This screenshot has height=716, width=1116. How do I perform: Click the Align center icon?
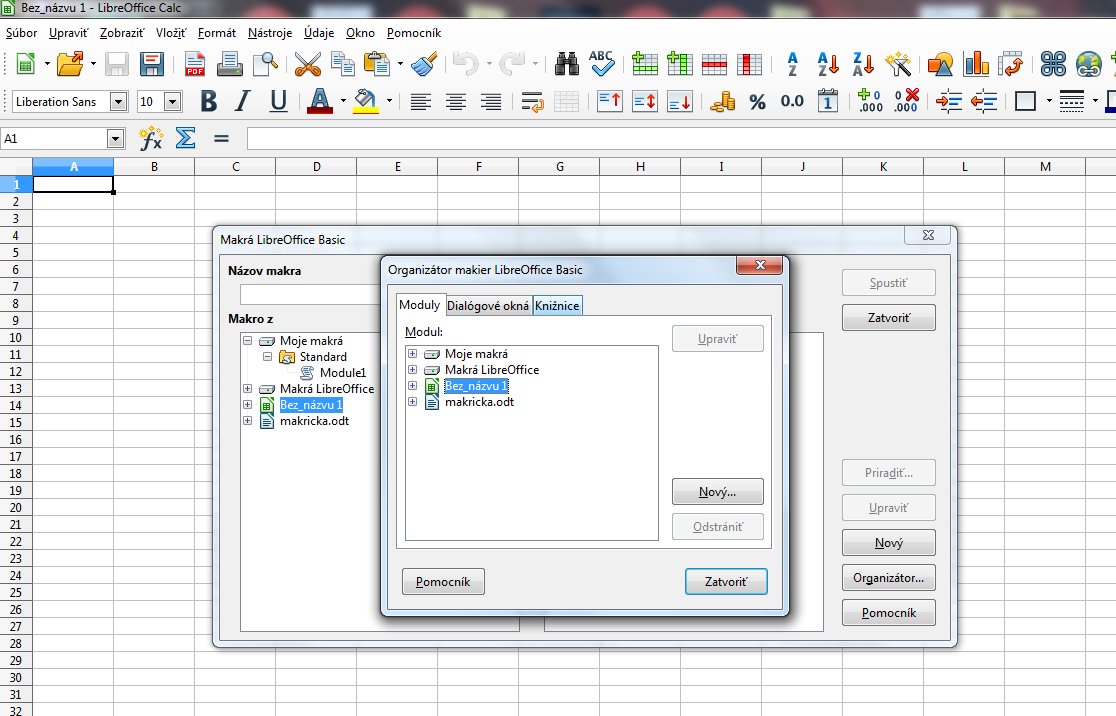pos(456,102)
